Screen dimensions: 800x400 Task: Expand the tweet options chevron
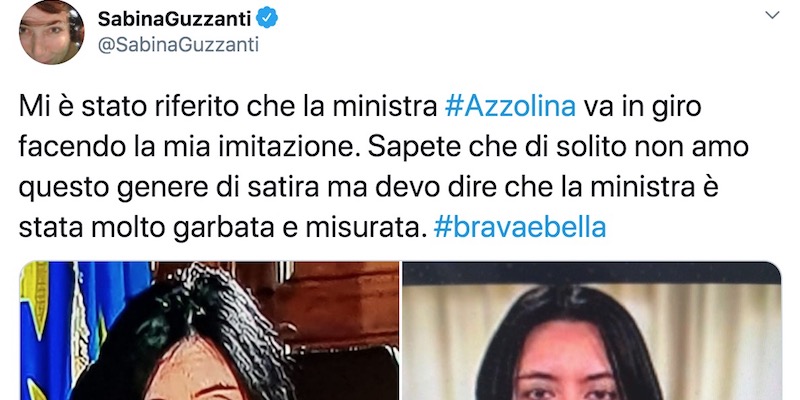(772, 15)
